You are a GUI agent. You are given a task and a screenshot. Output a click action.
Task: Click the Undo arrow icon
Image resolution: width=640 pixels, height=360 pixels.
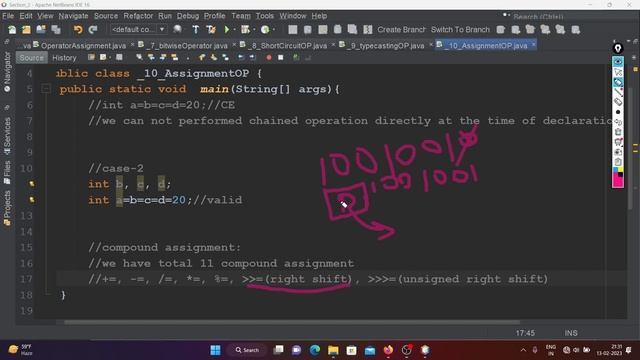[x=78, y=29]
